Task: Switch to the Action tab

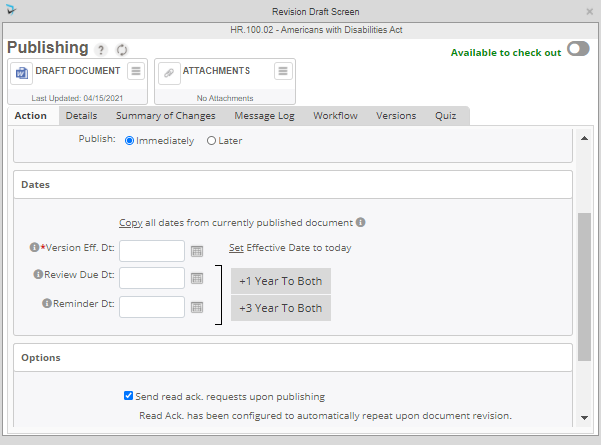Action: tap(31, 116)
